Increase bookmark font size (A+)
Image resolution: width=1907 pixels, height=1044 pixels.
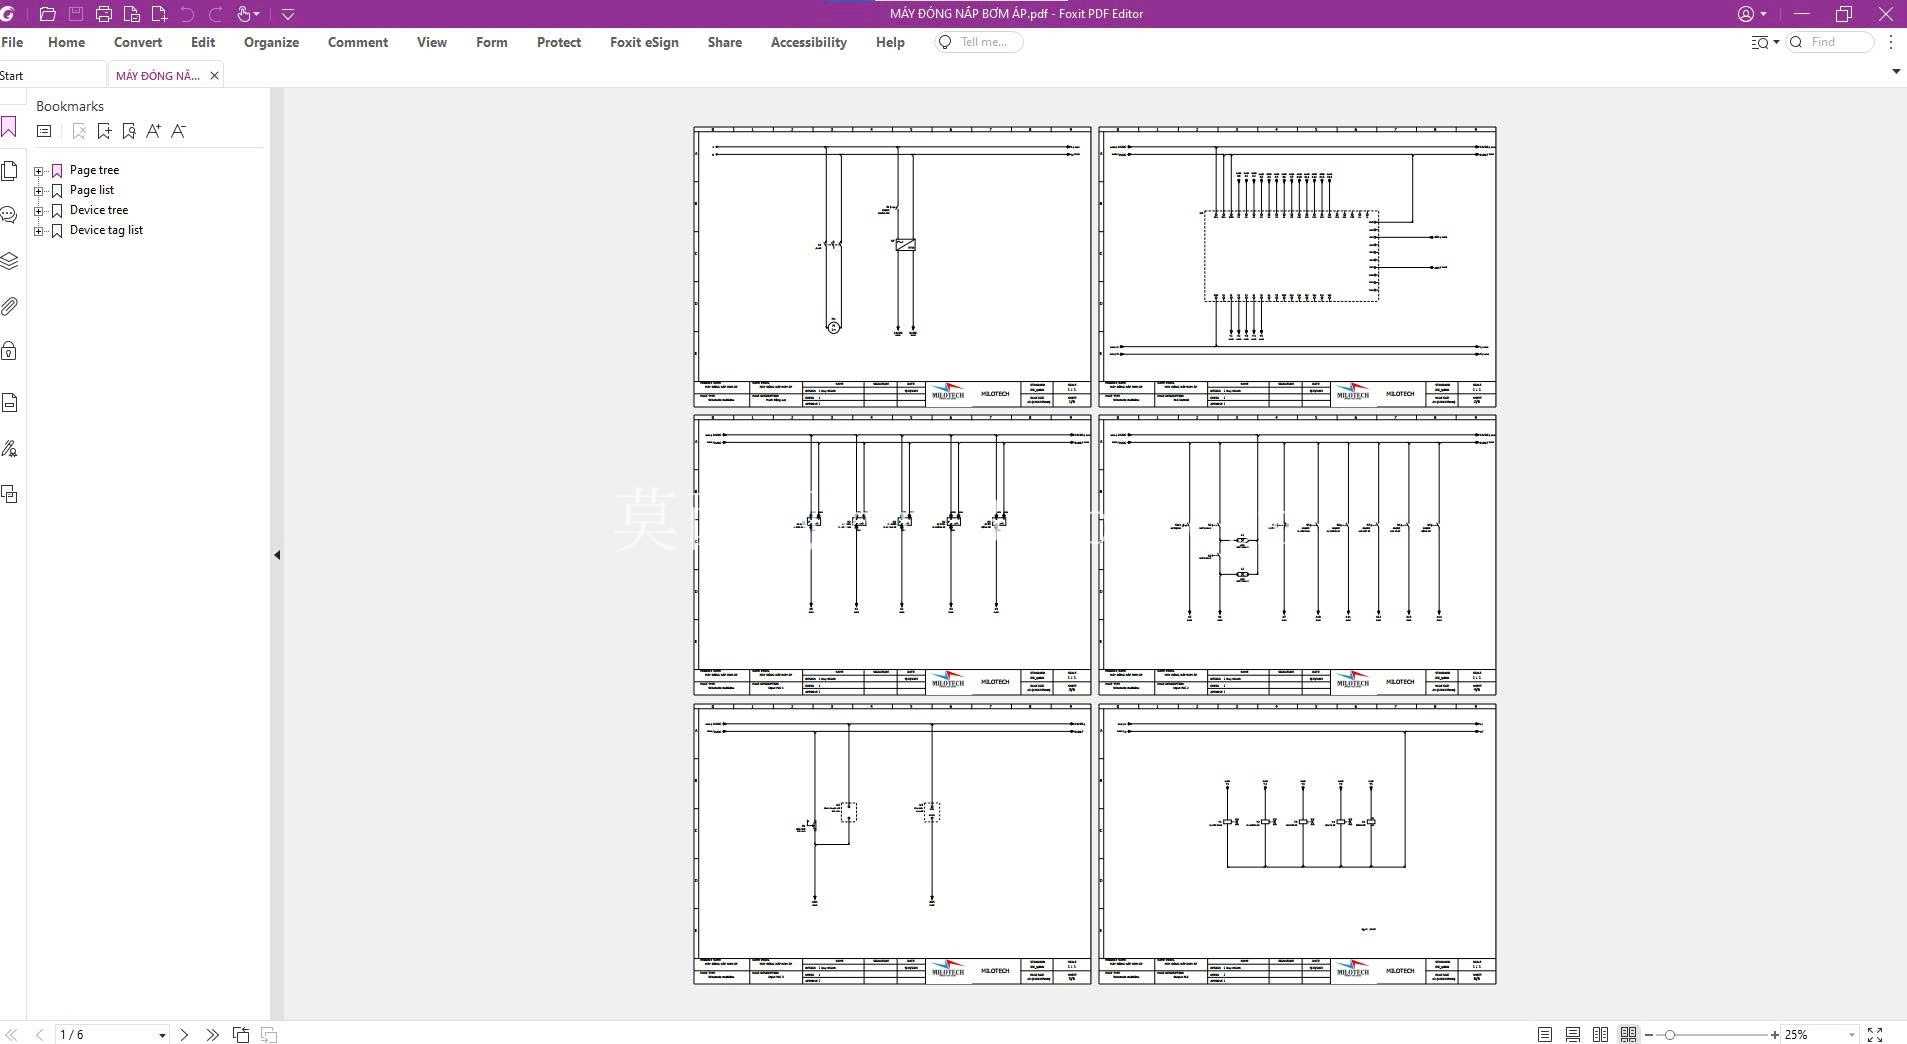coord(153,131)
